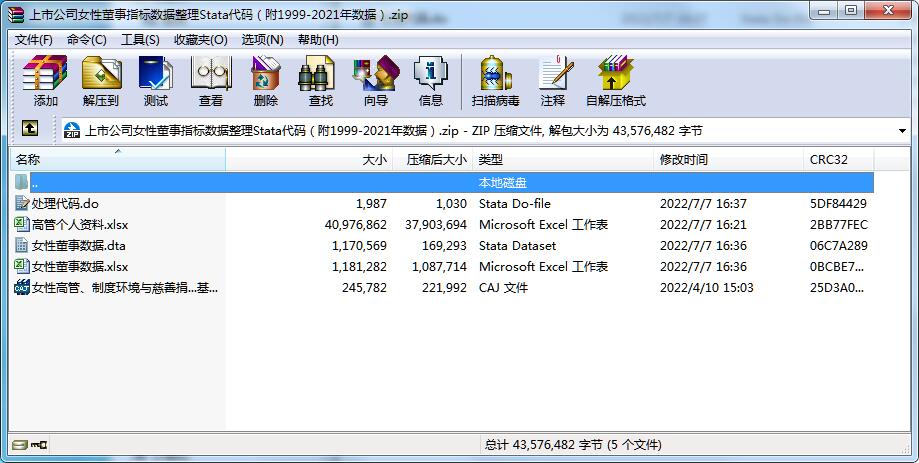The image size is (919, 463).
Task: Click the drive icon in status bar
Action: tap(20, 445)
